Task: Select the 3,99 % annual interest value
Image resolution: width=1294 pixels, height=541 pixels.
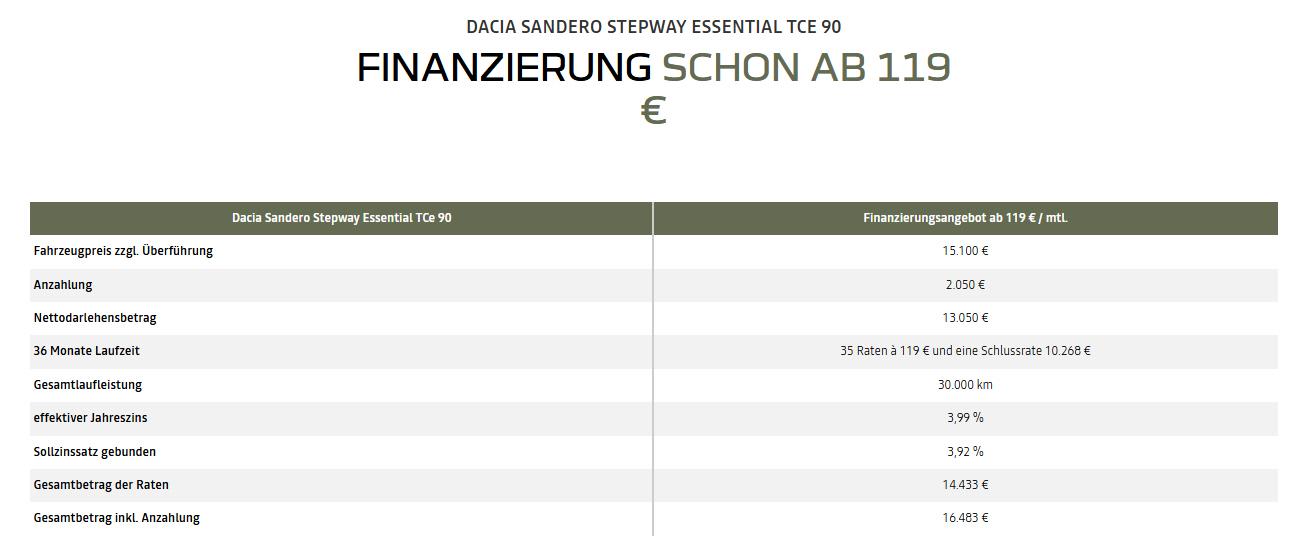Action: coord(965,417)
